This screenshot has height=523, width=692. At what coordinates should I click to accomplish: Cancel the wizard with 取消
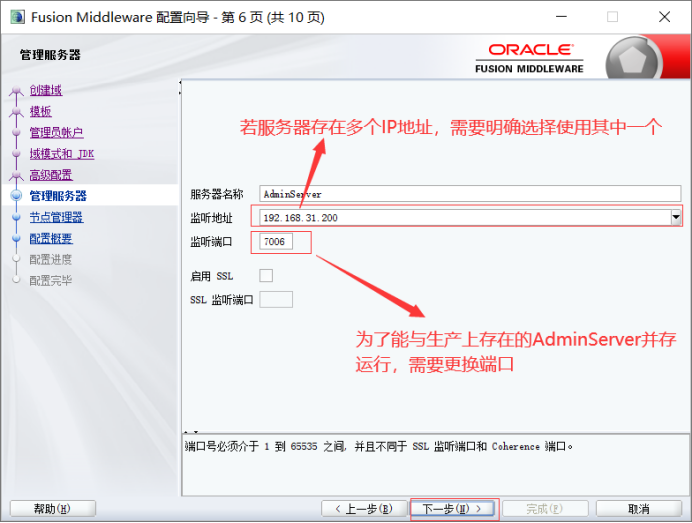(x=639, y=509)
